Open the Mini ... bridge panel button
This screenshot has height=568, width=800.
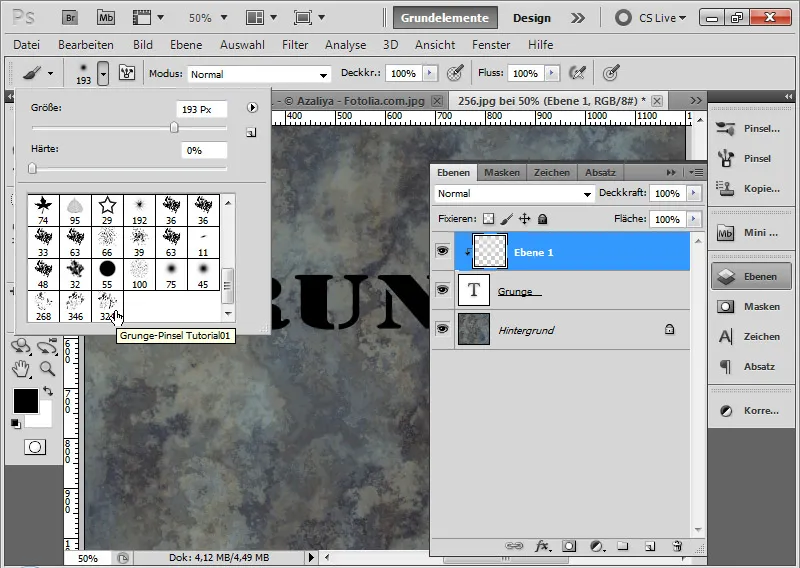point(751,233)
